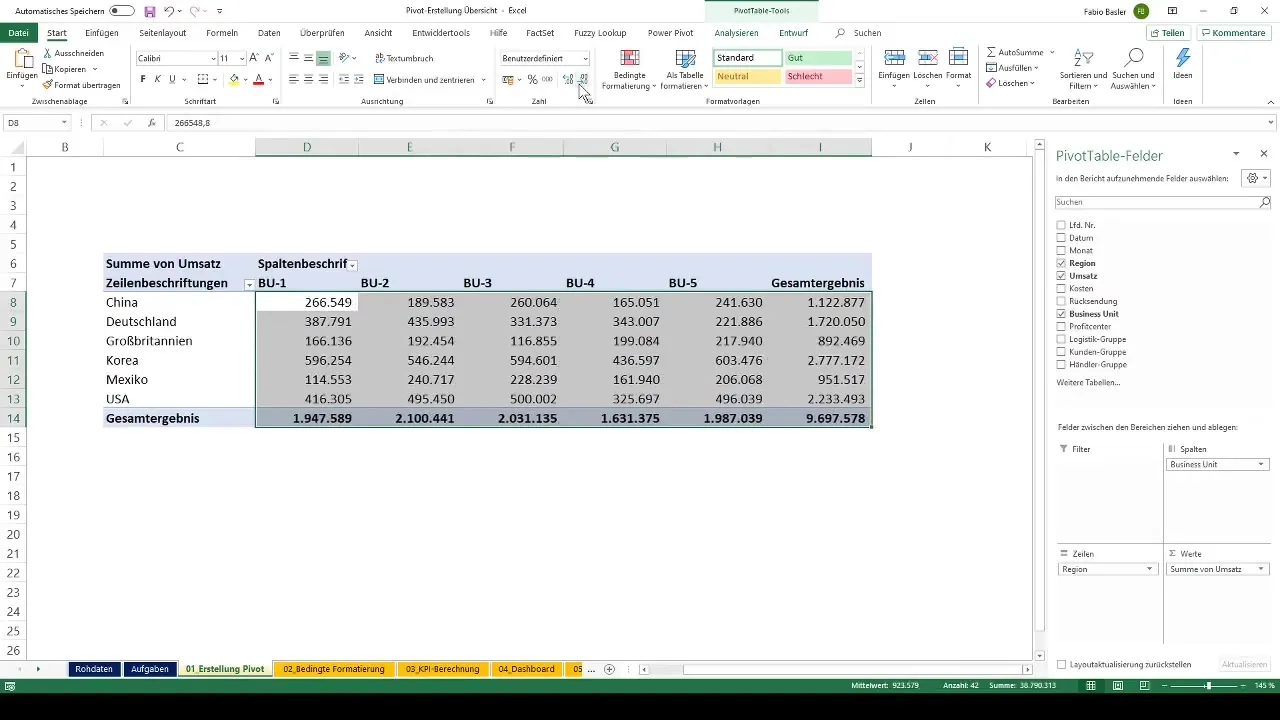Click the borders icon in Schriftart
This screenshot has height=720, width=1280.
(x=203, y=79)
